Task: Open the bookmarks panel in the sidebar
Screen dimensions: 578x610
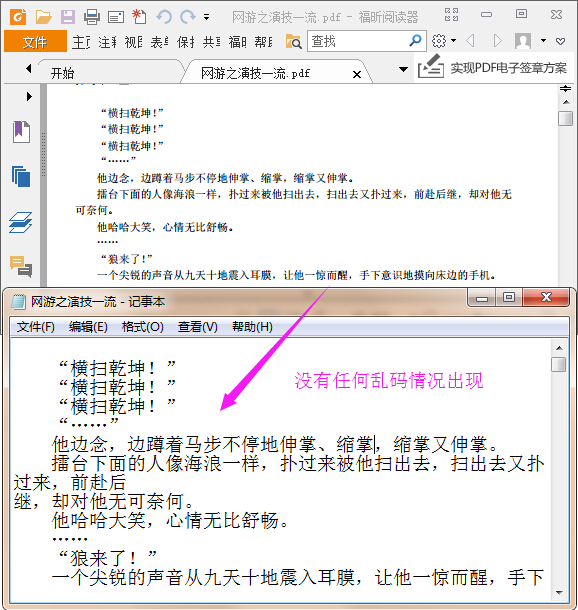Action: pyautogui.click(x=21, y=132)
